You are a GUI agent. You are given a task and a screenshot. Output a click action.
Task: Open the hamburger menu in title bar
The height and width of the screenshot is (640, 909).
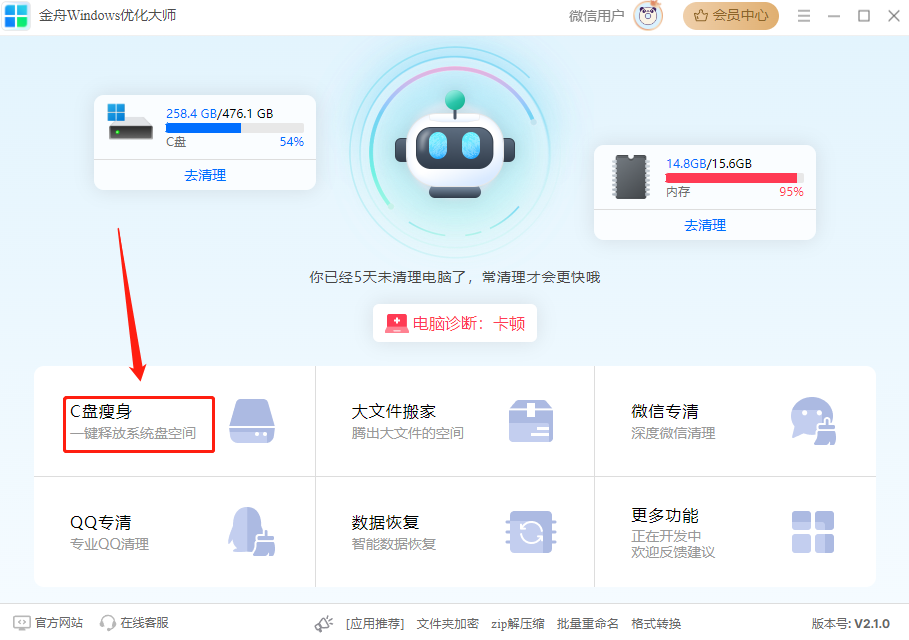click(x=804, y=16)
